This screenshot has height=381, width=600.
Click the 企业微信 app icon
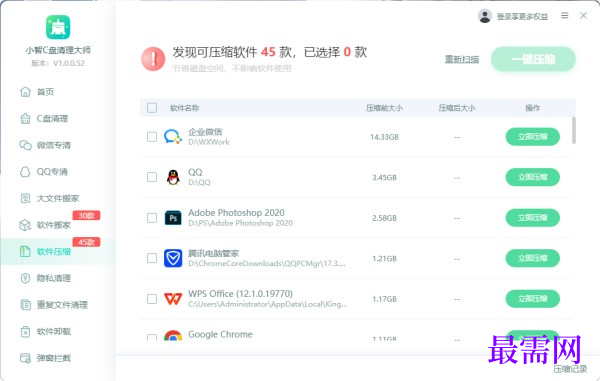pos(173,137)
